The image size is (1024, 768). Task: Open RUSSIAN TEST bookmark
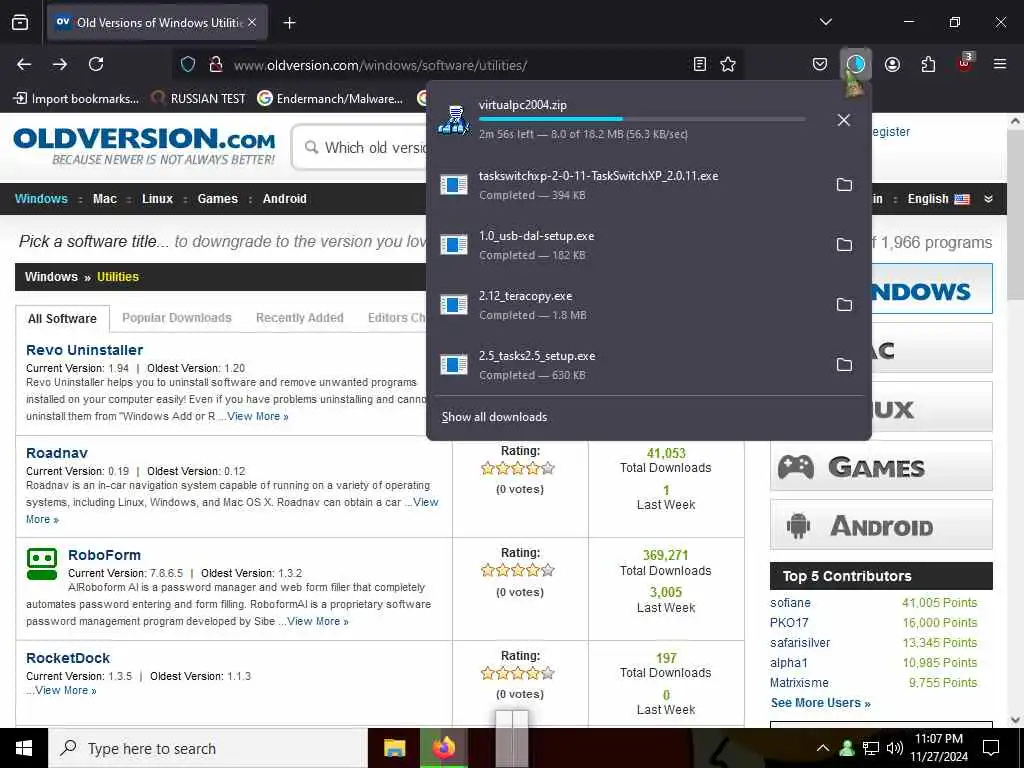pos(199,99)
